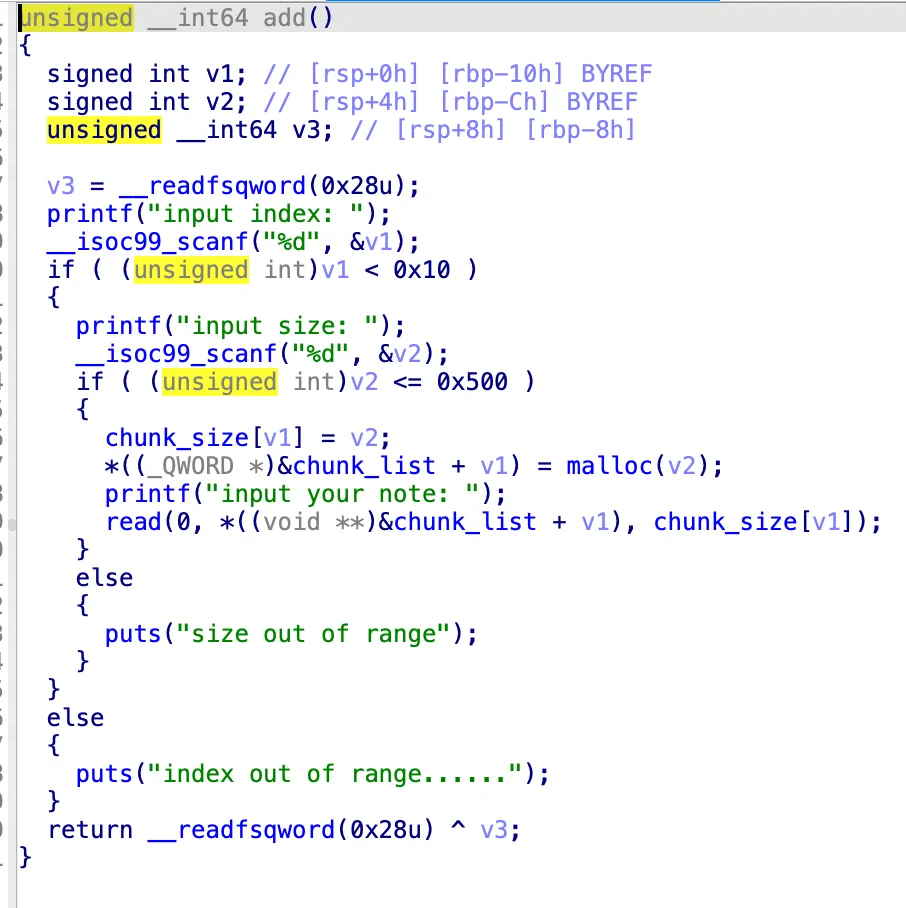906x908 pixels.
Task: Select variable v1 in its declaration line
Action: (x=250, y=74)
